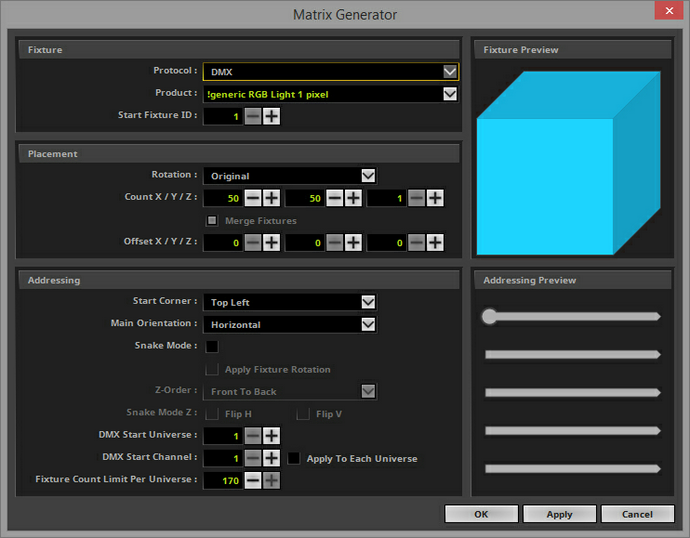
Task: Increase Count Z with plus button
Action: tap(435, 198)
